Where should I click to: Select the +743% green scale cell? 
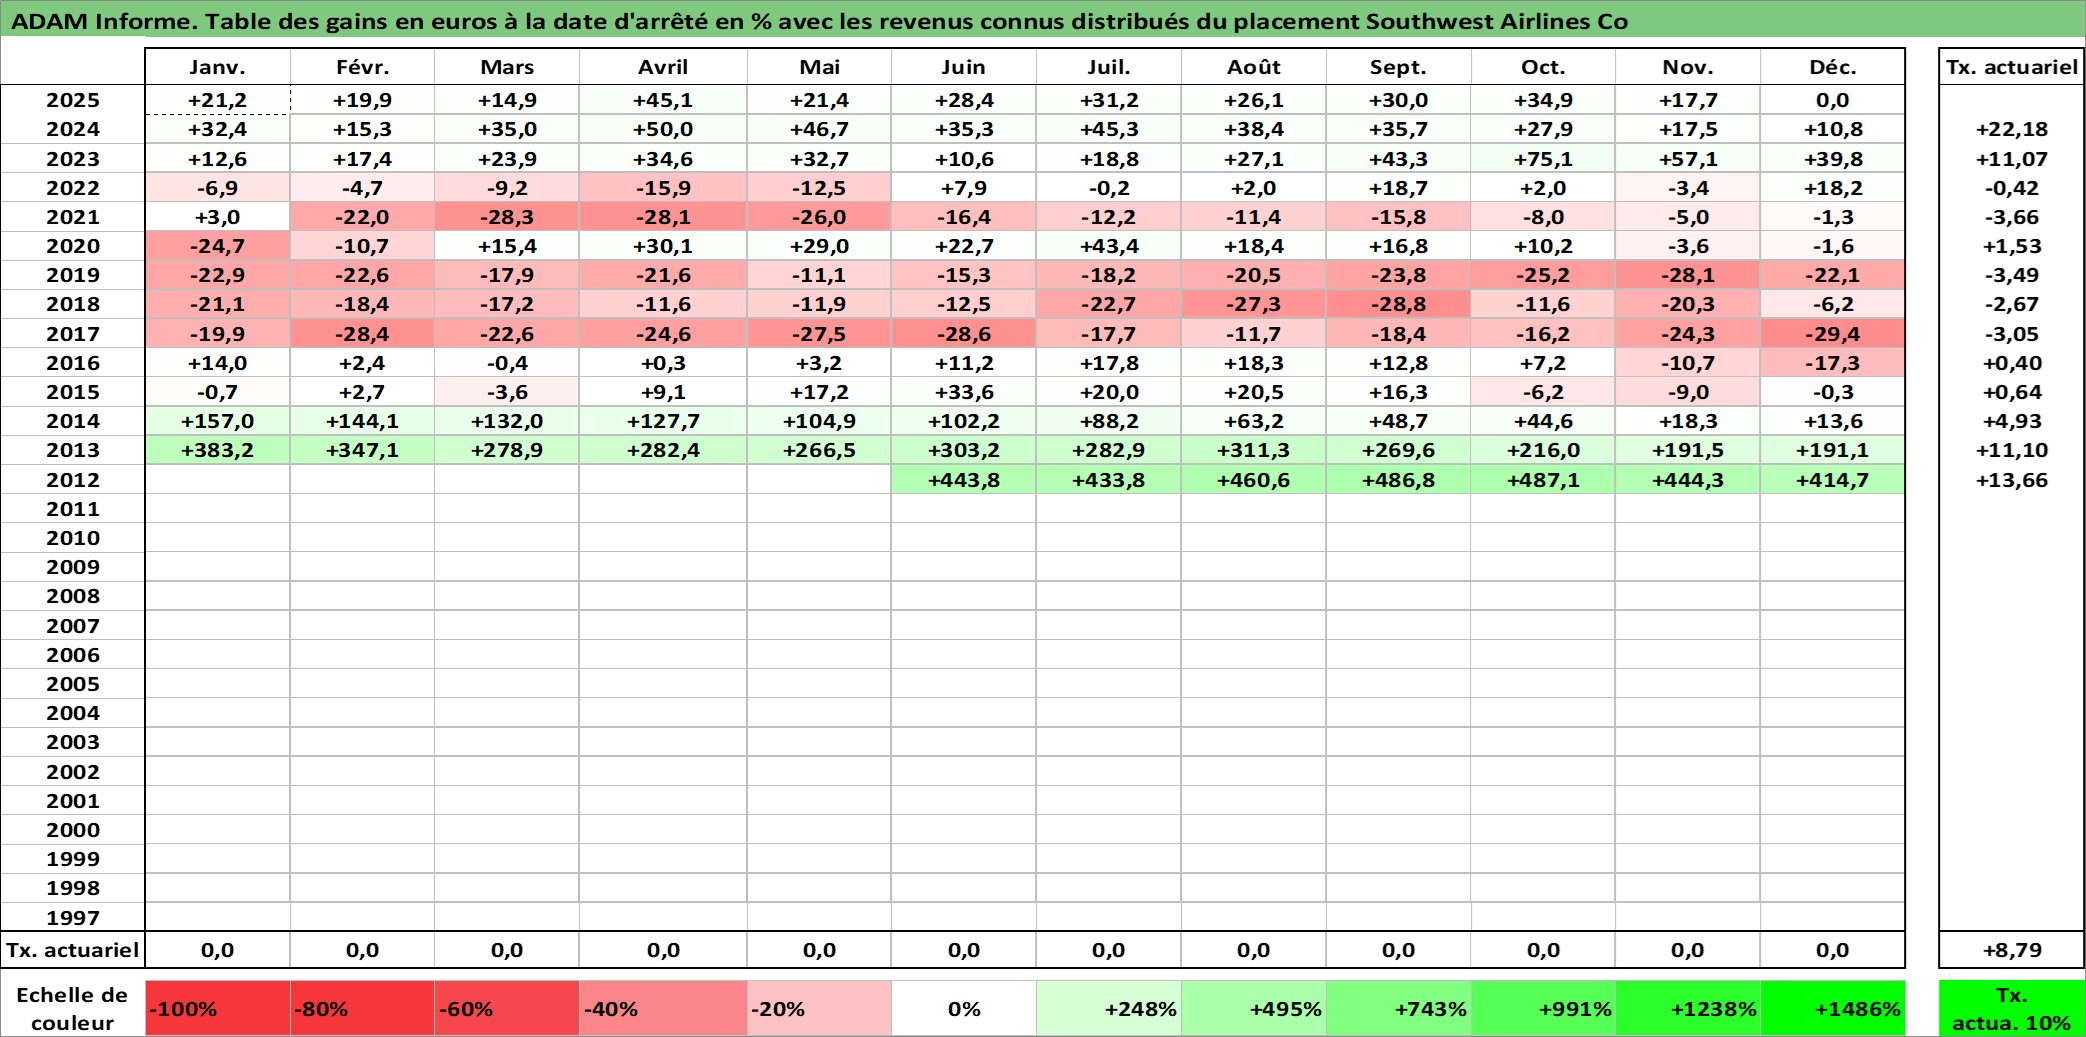1399,1008
